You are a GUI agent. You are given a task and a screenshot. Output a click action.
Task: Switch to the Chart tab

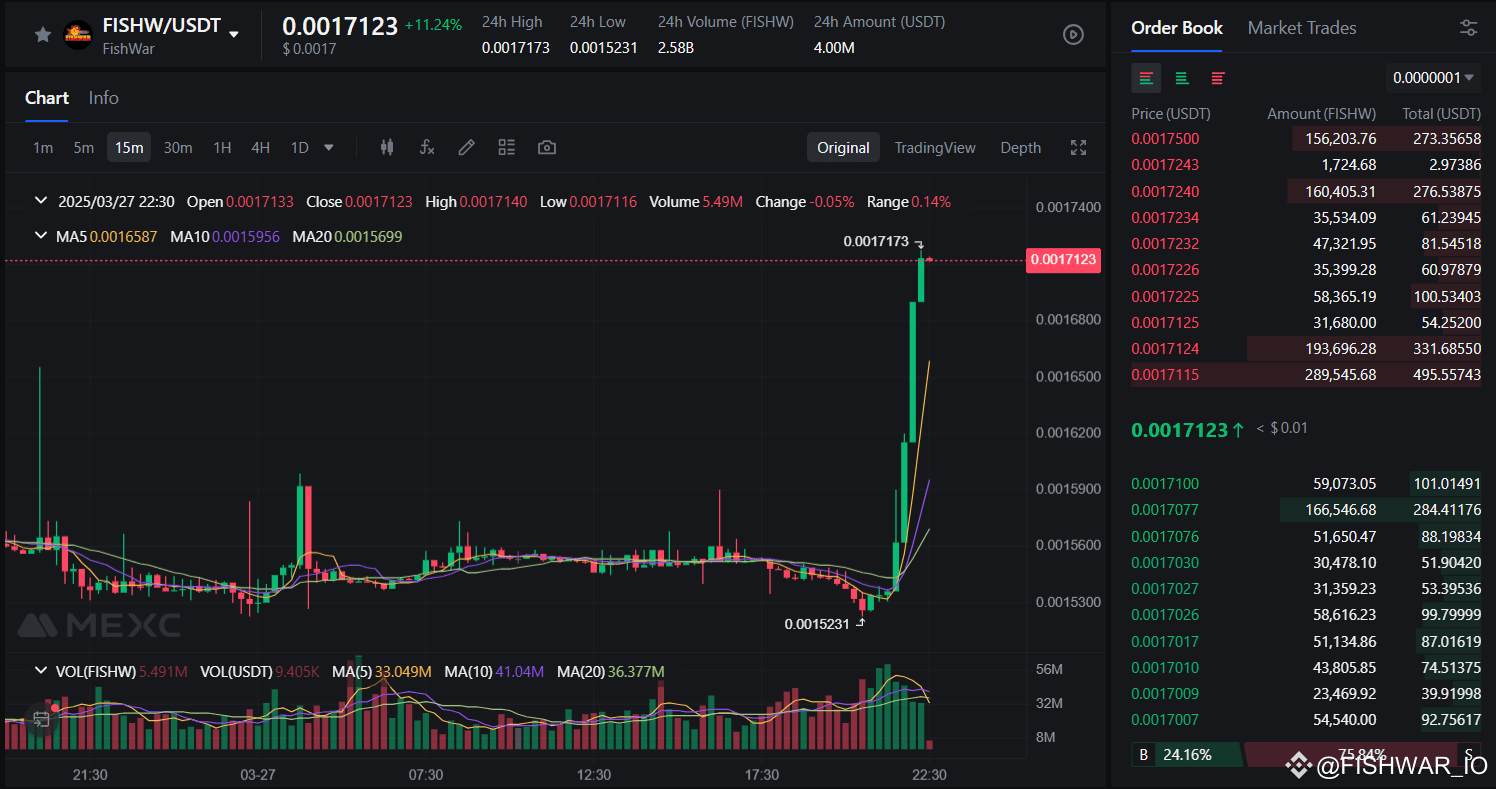tap(47, 97)
